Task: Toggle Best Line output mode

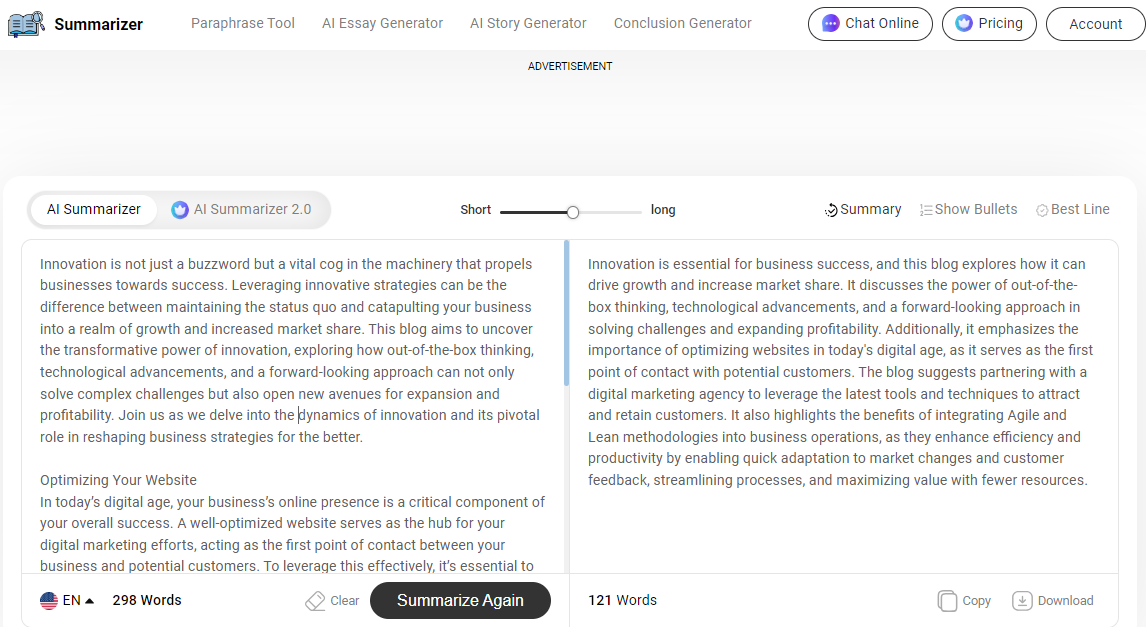Action: 1073,210
